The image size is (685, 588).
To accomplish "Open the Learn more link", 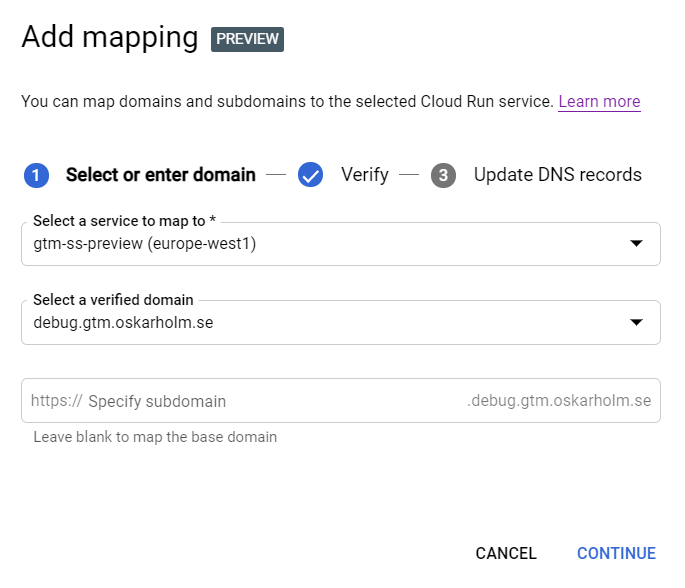I will point(599,101).
